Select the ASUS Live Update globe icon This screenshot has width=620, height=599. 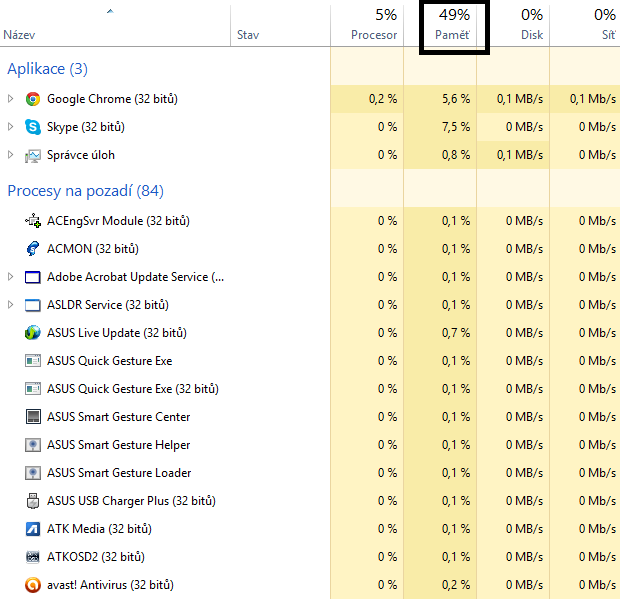(x=33, y=333)
